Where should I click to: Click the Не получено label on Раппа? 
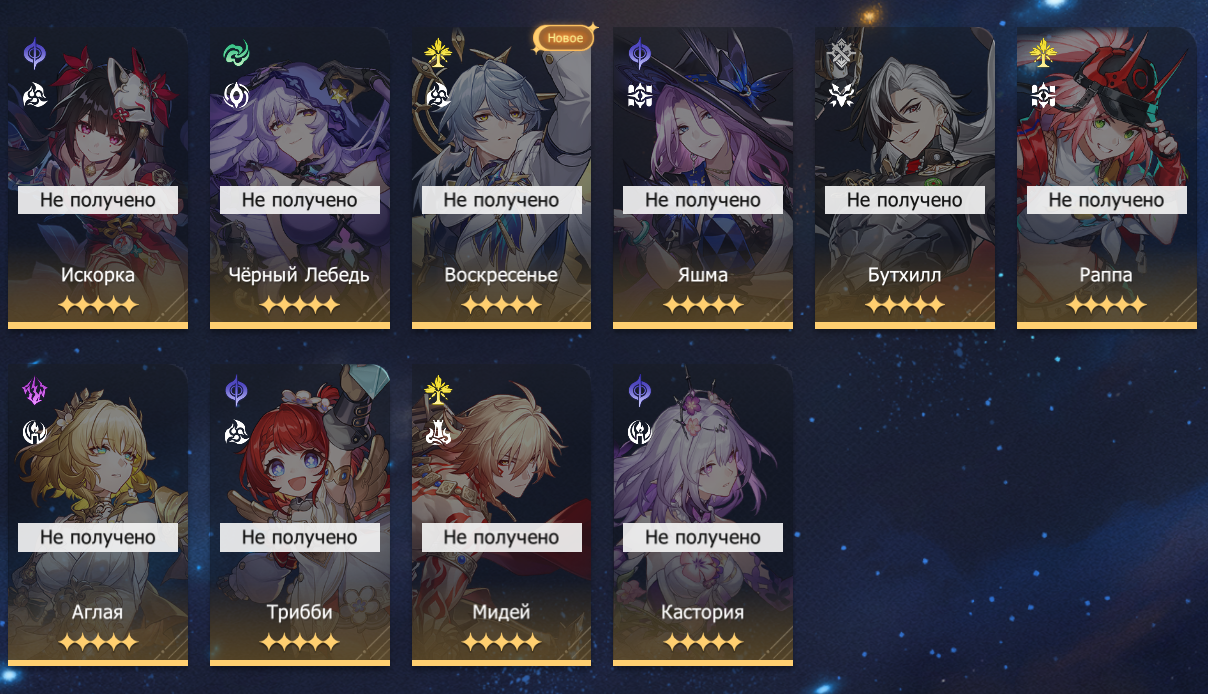(1107, 200)
